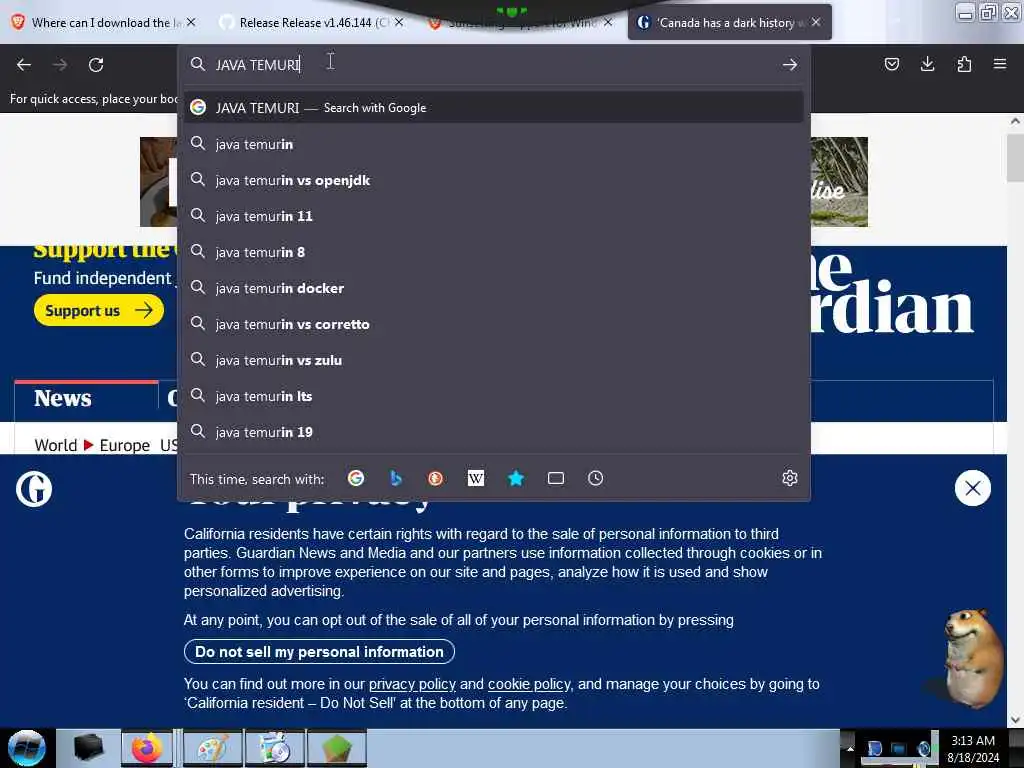Click the yellow Support us button
1024x768 pixels.
point(99,310)
